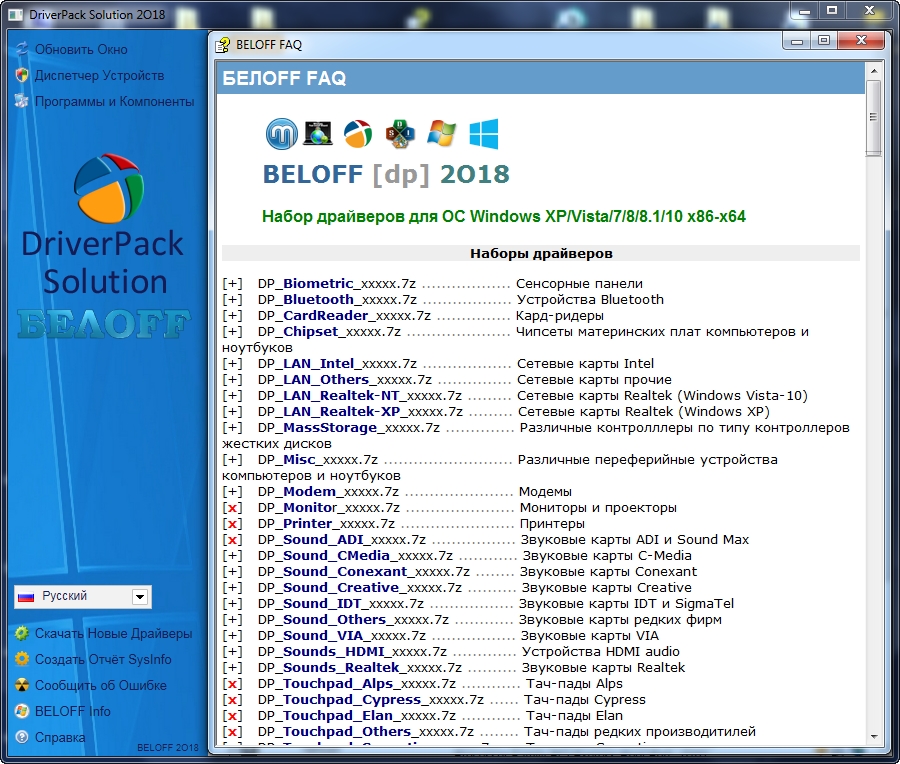Click the DriverPack Solution icon in FAQ header

(x=358, y=133)
